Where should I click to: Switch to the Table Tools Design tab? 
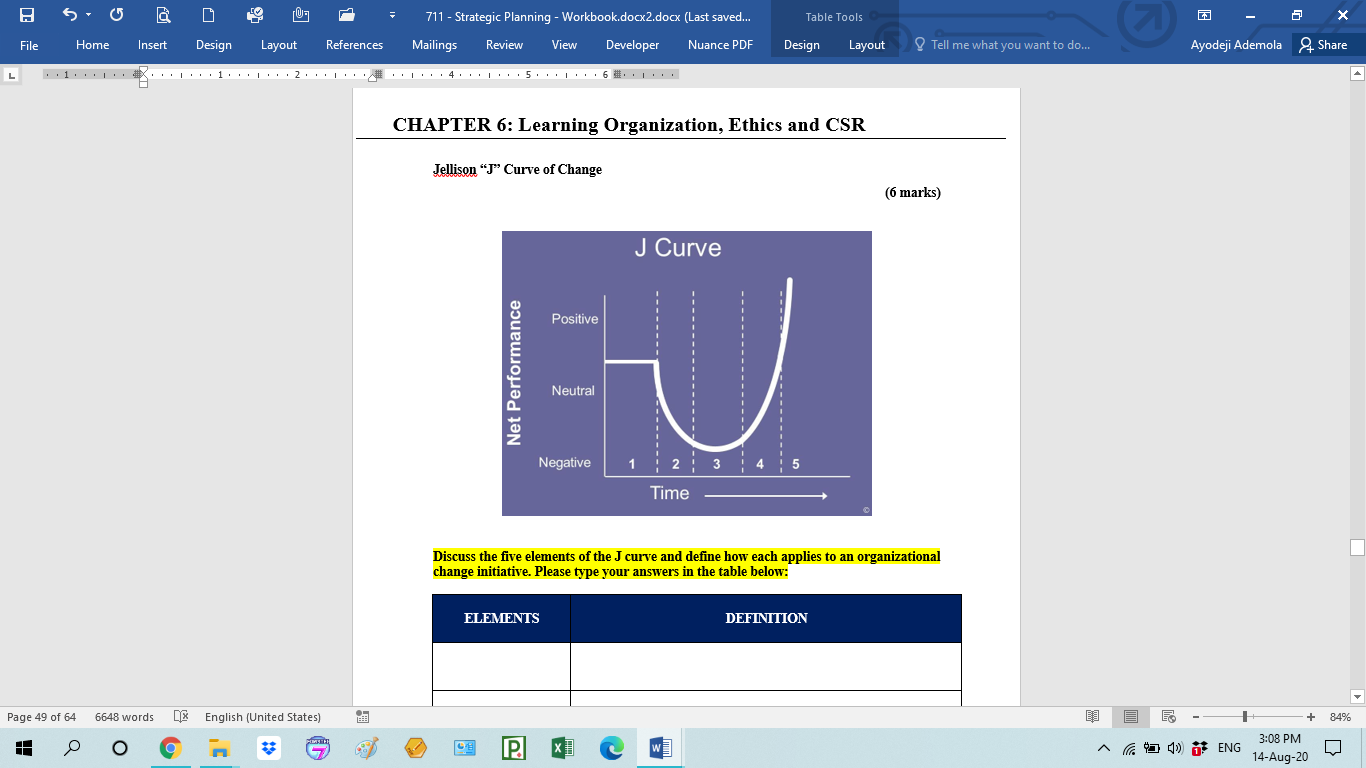coord(801,45)
